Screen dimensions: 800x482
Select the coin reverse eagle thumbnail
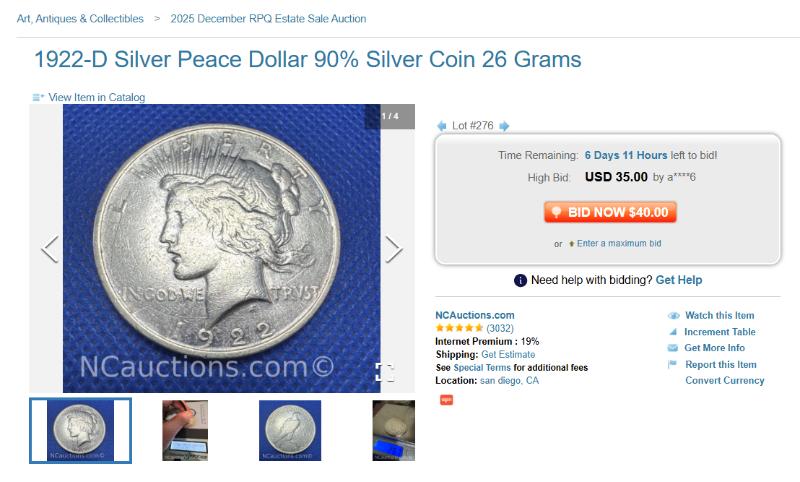pos(290,430)
